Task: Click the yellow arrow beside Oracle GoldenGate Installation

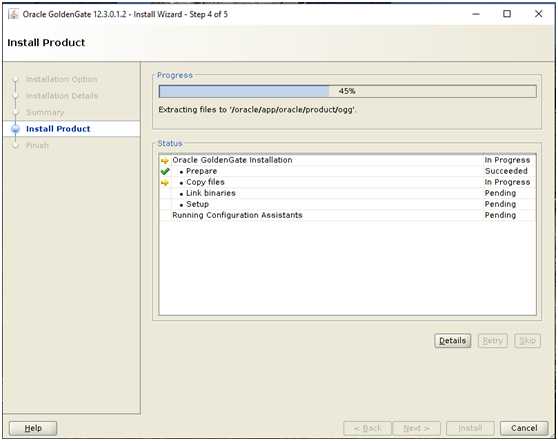Action: point(165,161)
